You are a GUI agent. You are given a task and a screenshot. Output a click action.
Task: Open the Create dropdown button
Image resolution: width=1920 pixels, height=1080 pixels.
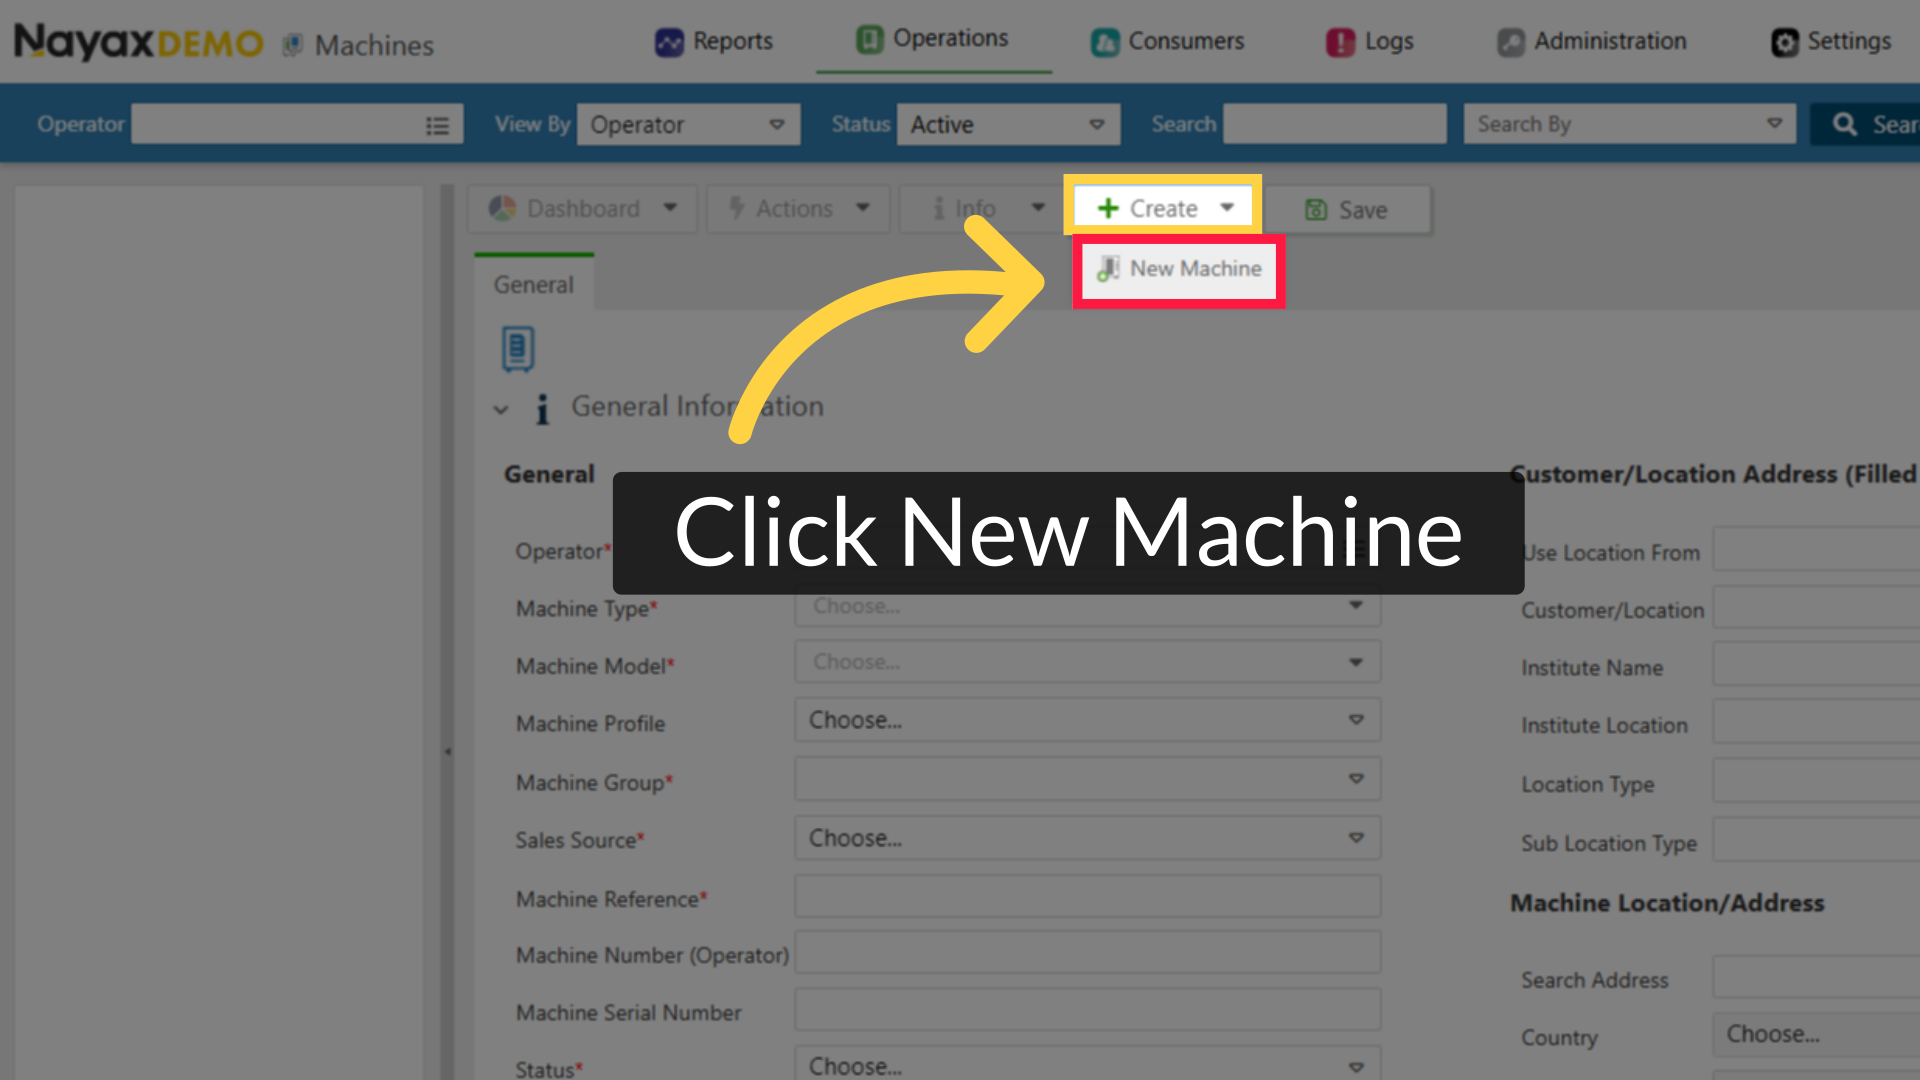click(1163, 208)
